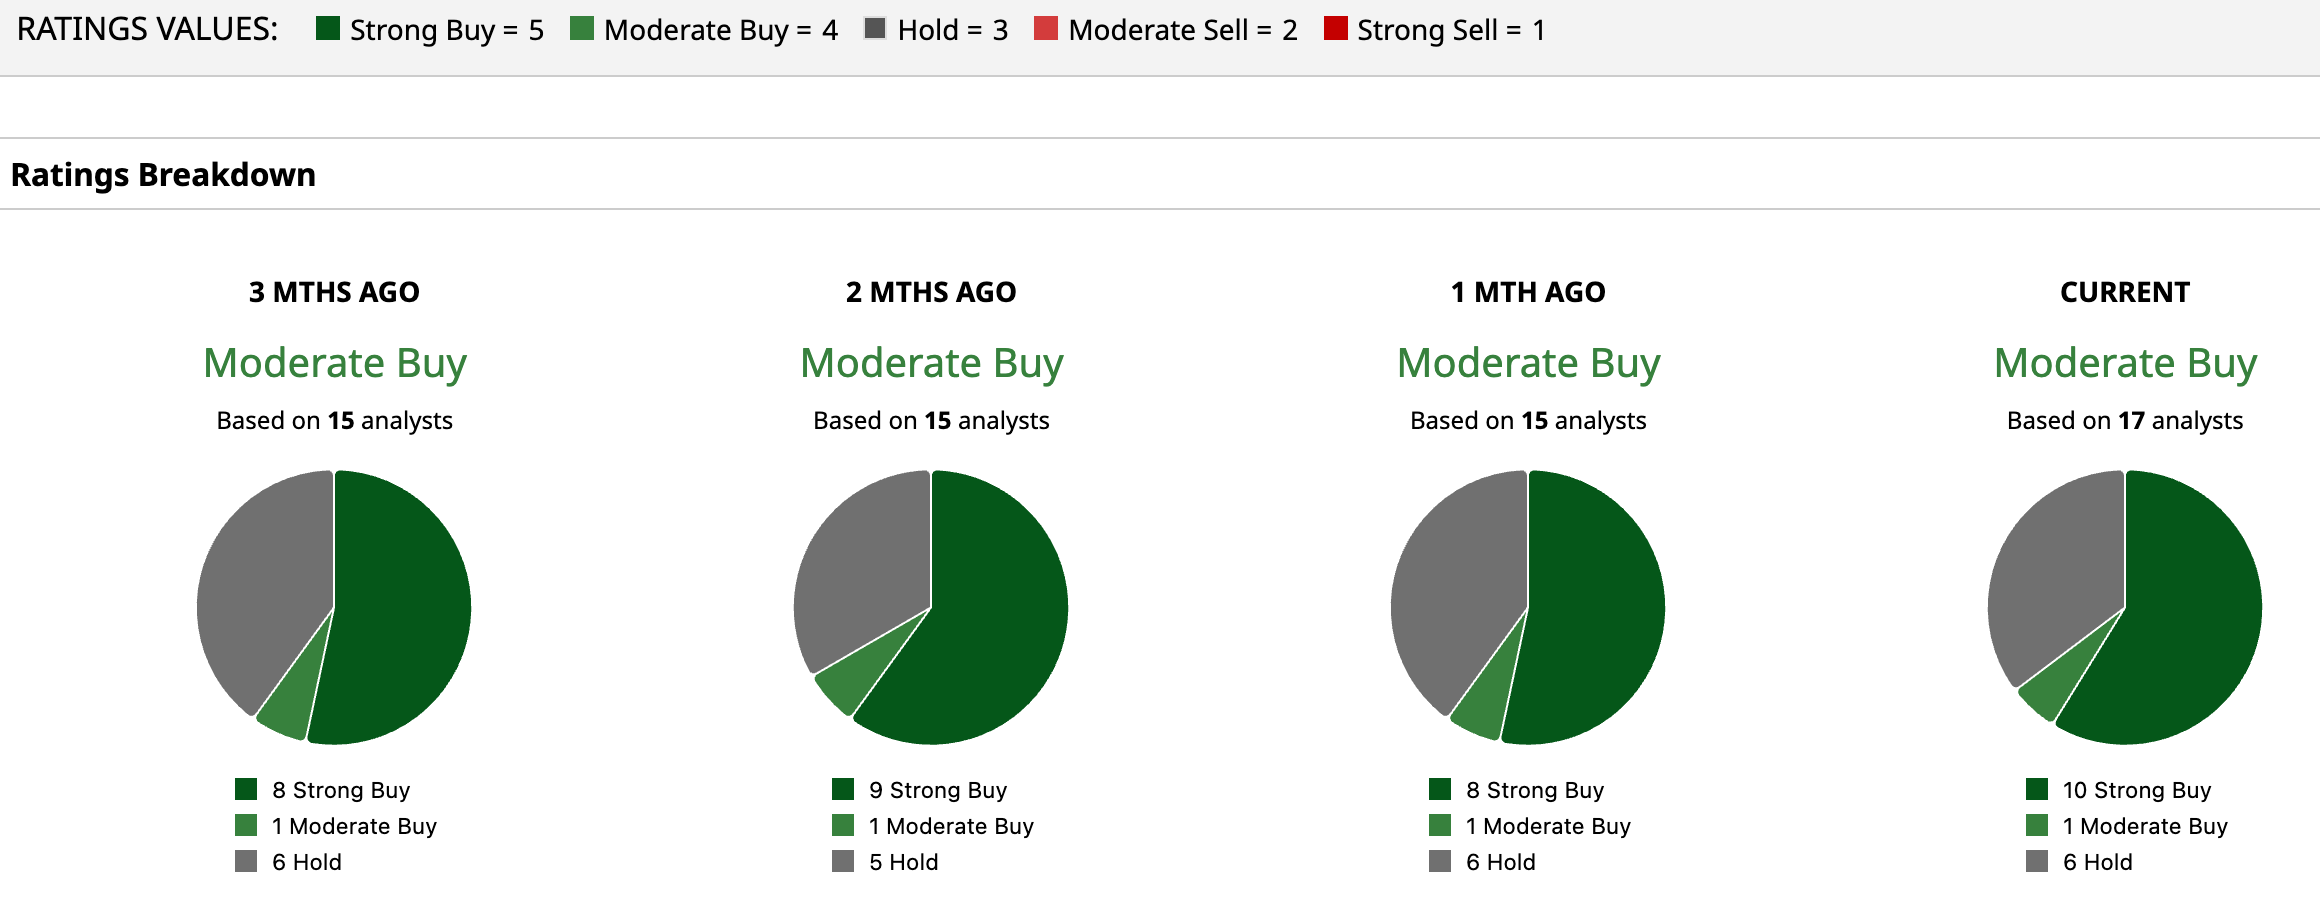Screen dimensions: 2320x918
Task: Click the 'Based on 17 analysts' text
Action: (x=2125, y=421)
